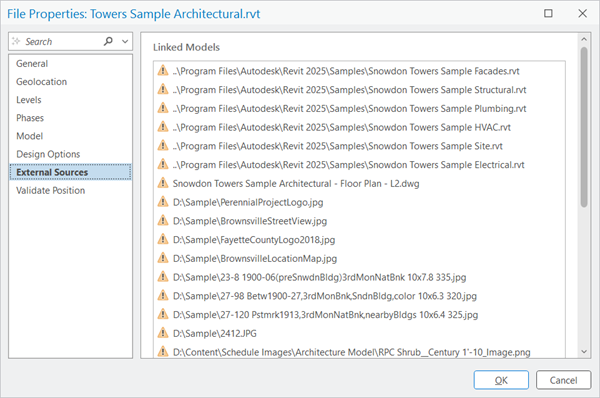Viewport: 600px width, 398px height.
Task: Click the Linked Models heading
Action: click(186, 47)
